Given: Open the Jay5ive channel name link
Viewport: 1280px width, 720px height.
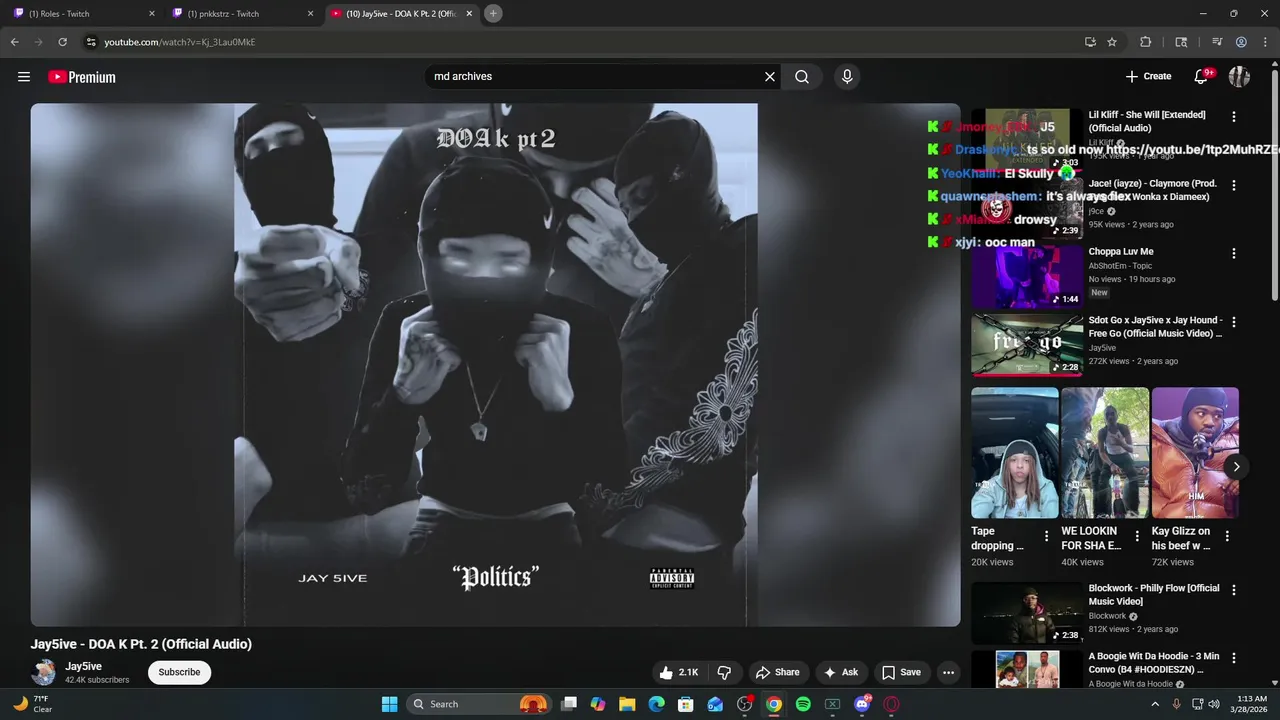Looking at the screenshot, I should pyautogui.click(x=84, y=666).
